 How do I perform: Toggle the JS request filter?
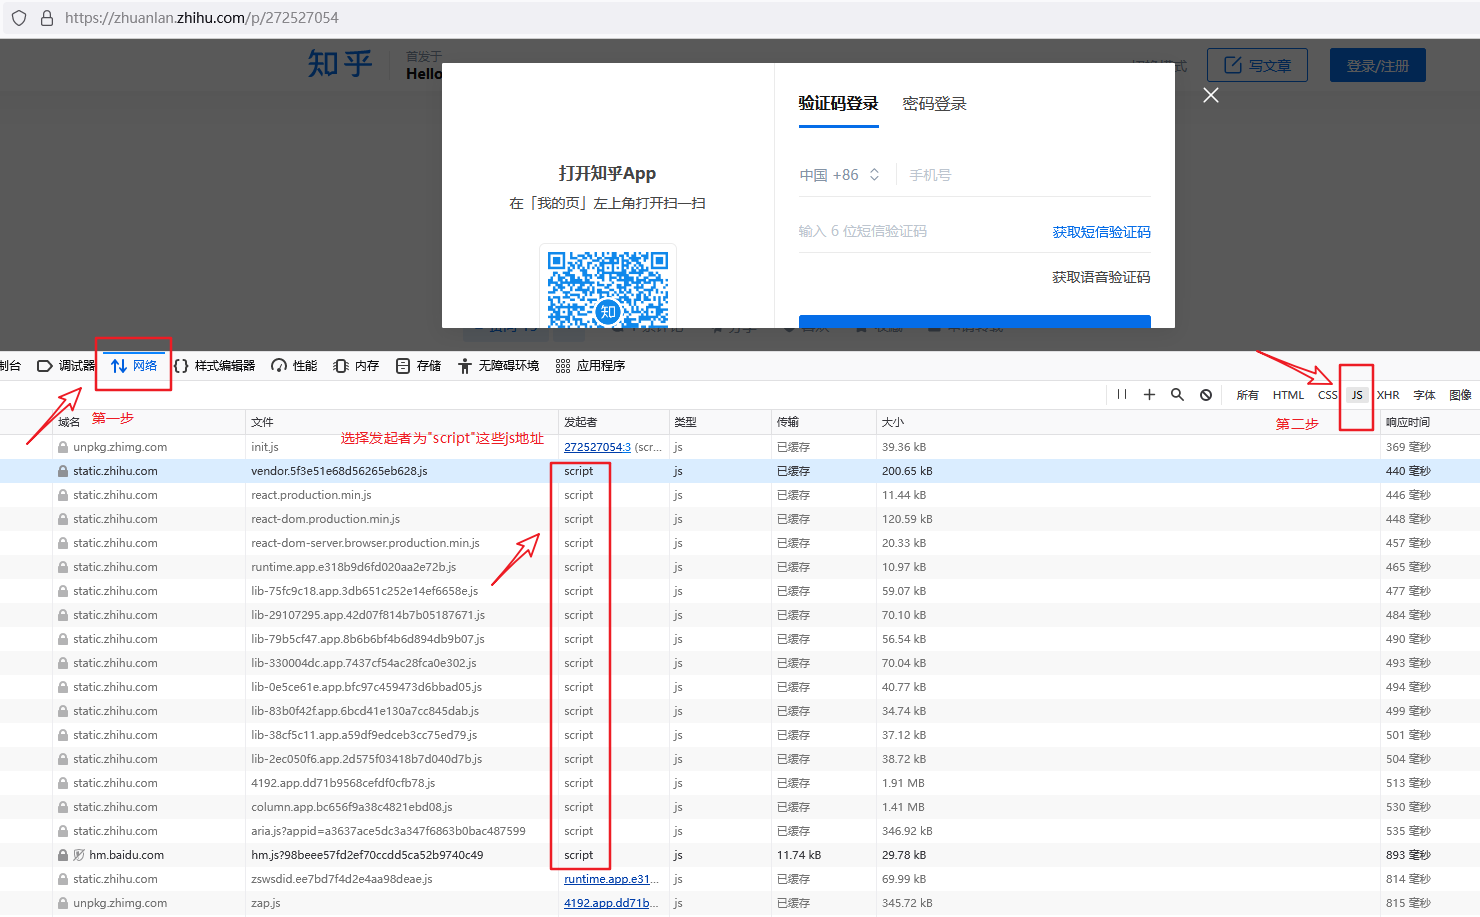click(1357, 395)
